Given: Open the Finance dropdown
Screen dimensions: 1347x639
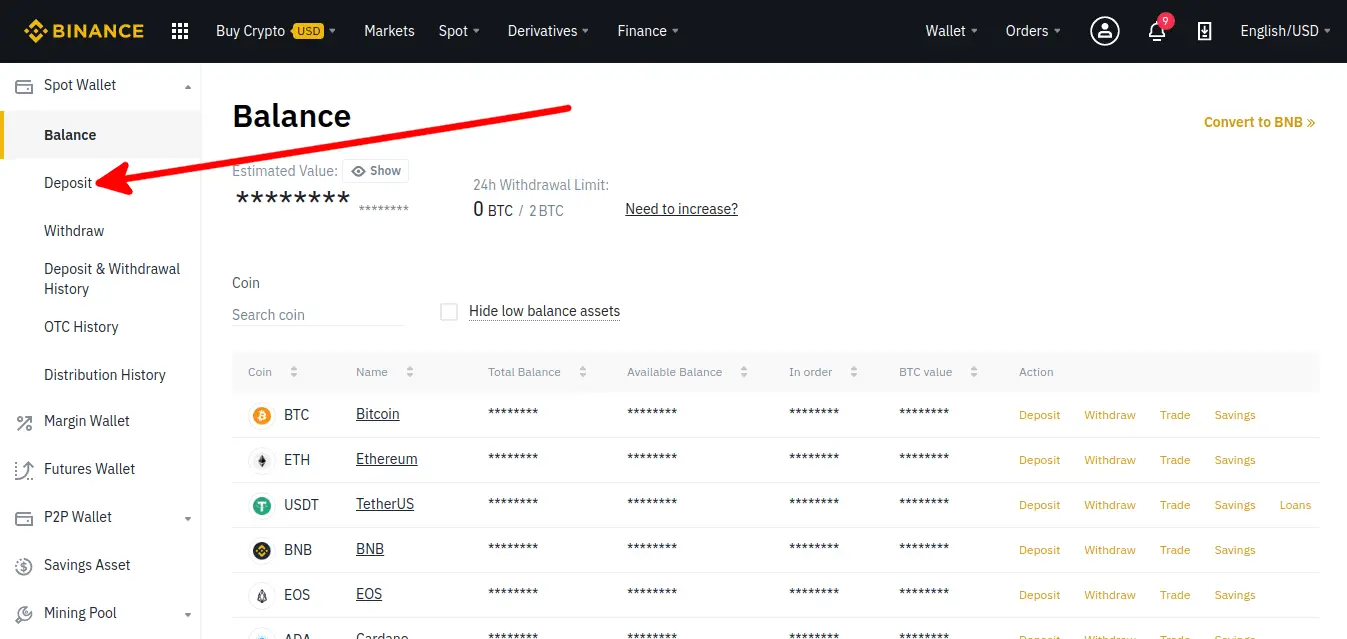Looking at the screenshot, I should click(x=649, y=31).
